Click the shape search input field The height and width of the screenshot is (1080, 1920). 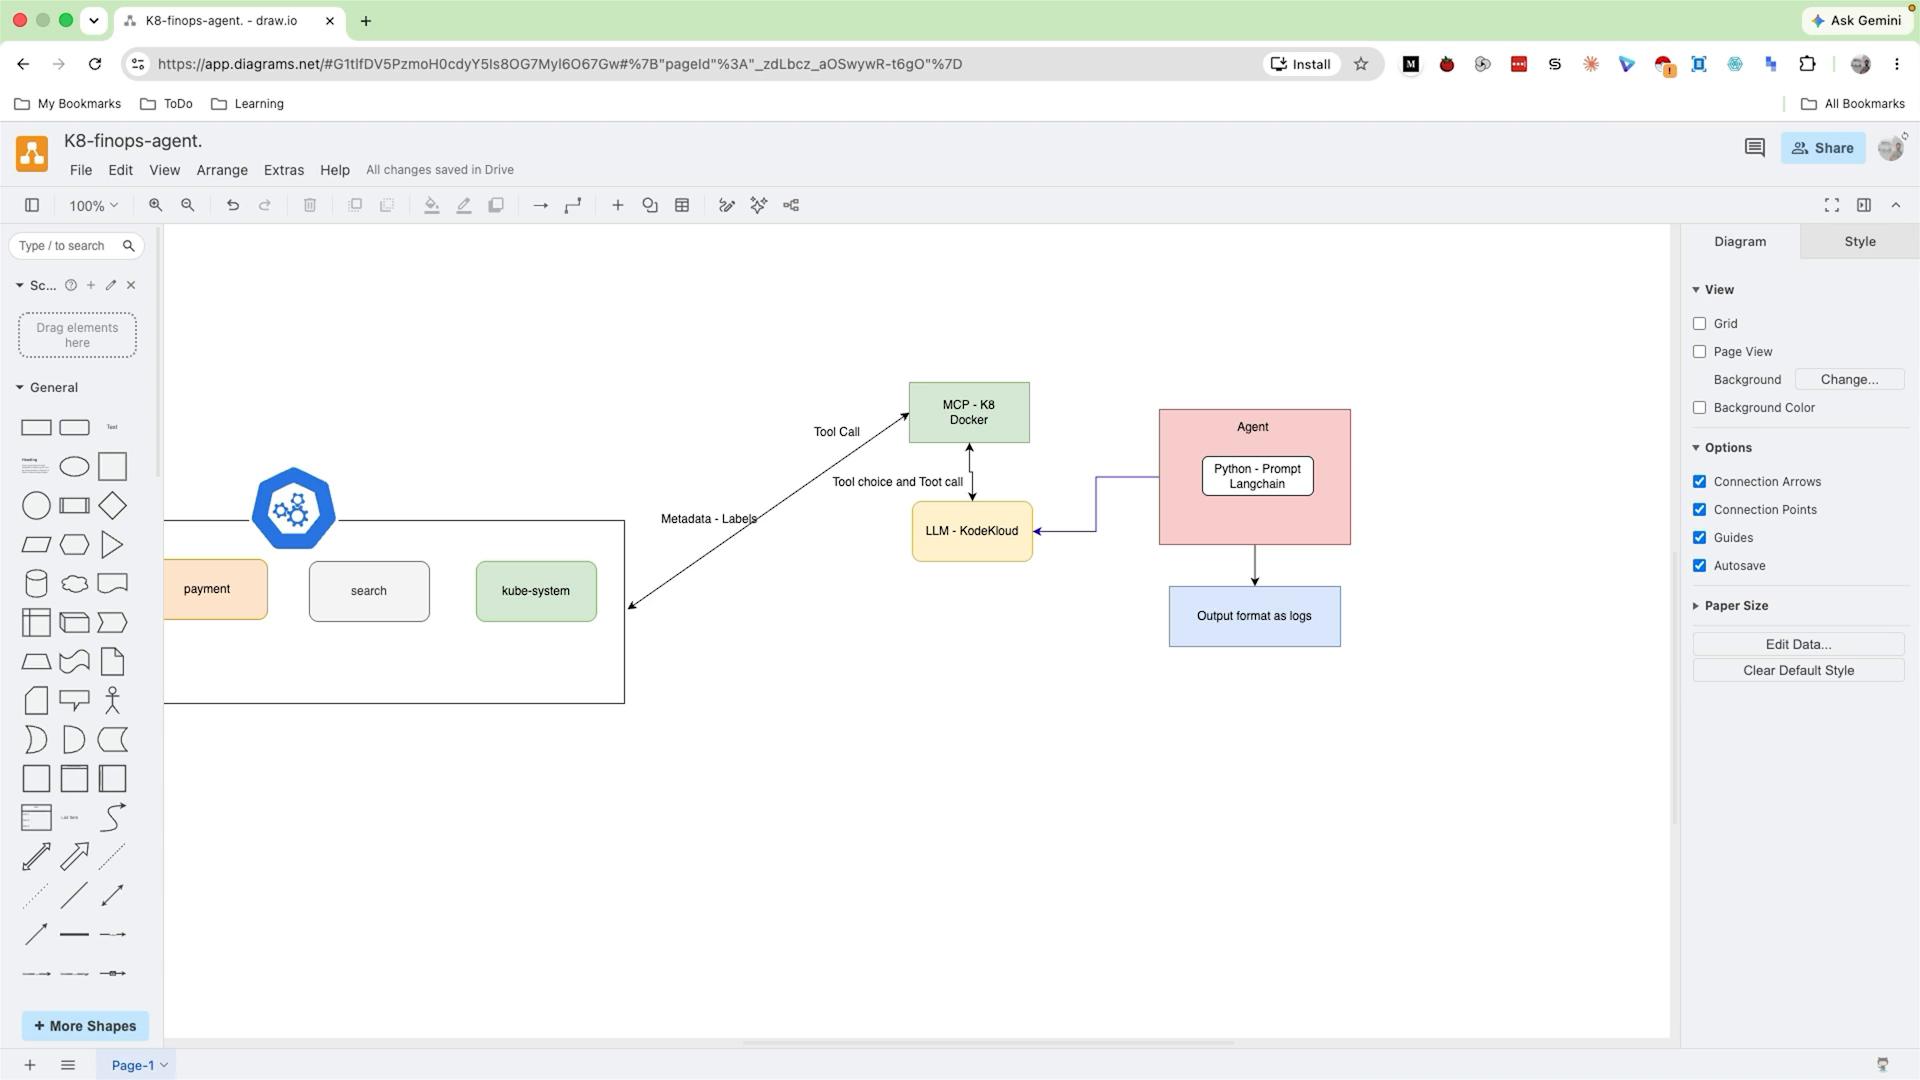(x=76, y=246)
